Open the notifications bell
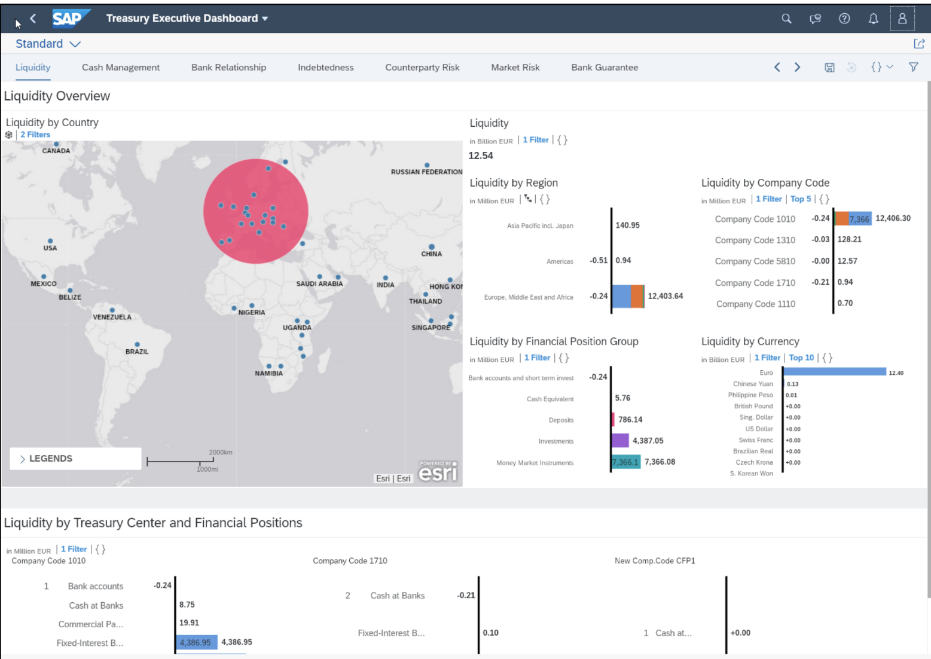Viewport: 931px width, 659px height. (x=872, y=18)
